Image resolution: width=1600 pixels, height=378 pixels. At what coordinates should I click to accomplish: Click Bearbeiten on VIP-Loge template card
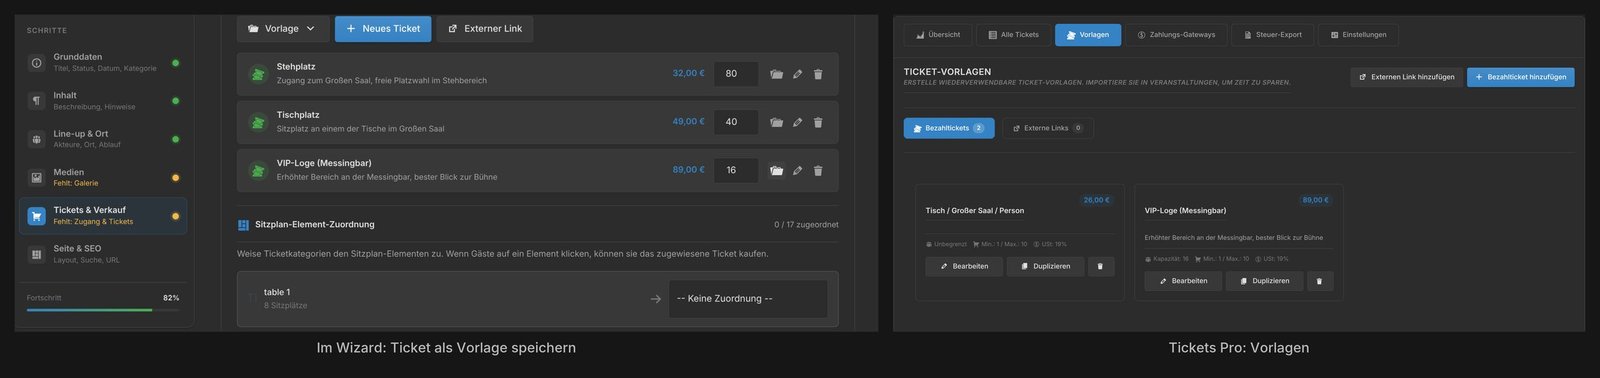pyautogui.click(x=1183, y=281)
